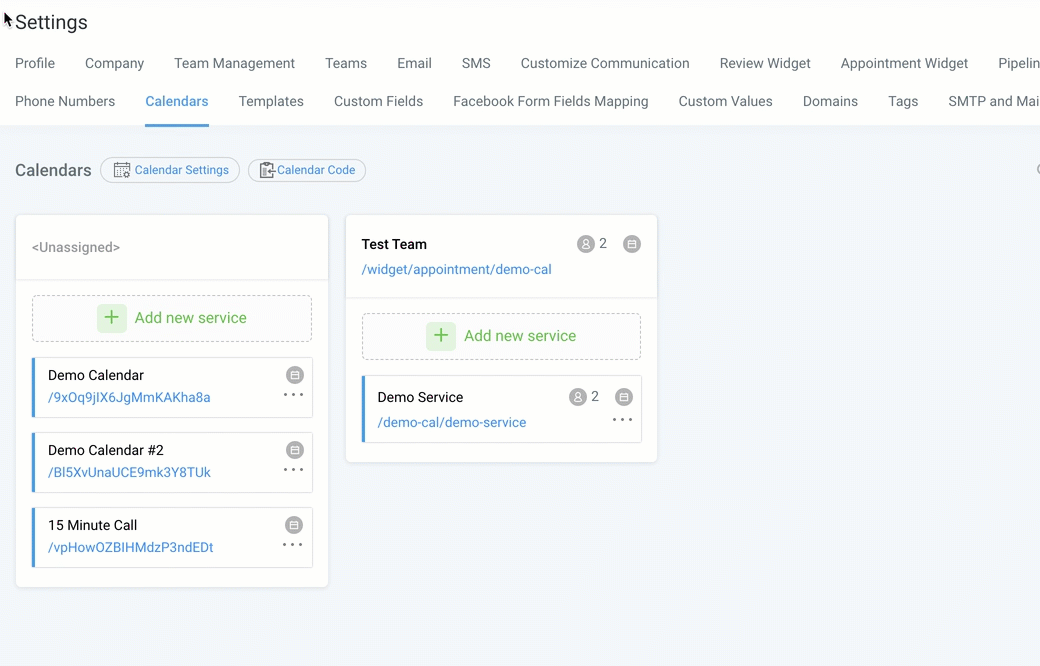Switch to the Templates tab
This screenshot has width=1040, height=666.
point(271,101)
